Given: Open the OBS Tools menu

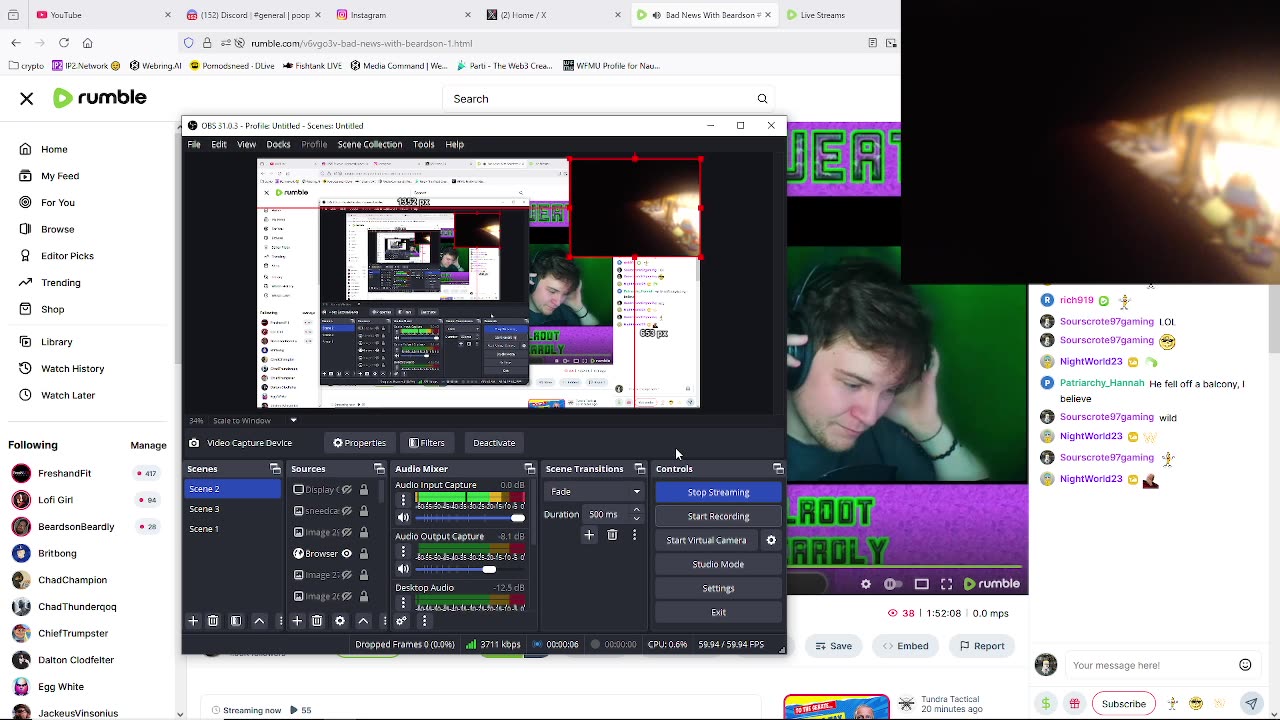Looking at the screenshot, I should click(x=423, y=144).
